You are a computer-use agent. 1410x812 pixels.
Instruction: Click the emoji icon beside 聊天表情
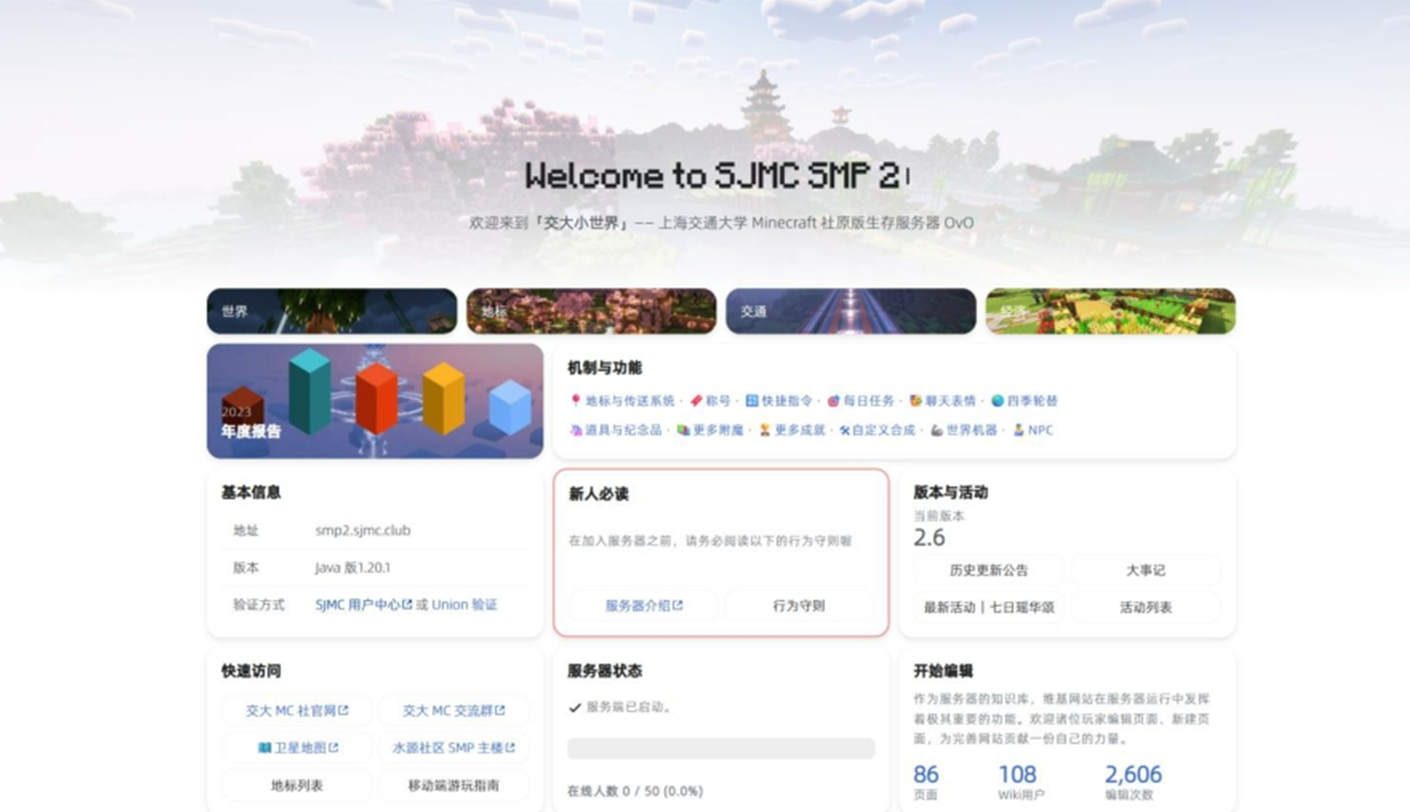point(915,400)
